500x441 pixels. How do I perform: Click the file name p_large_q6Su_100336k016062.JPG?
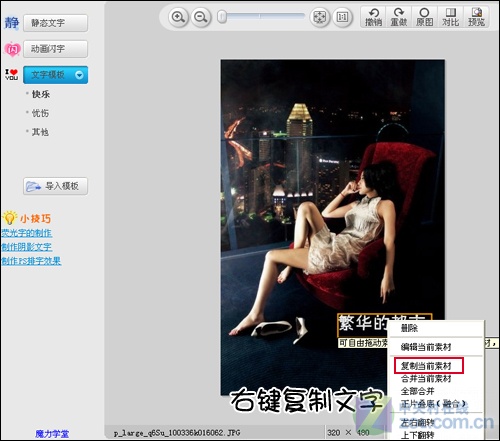click(177, 433)
